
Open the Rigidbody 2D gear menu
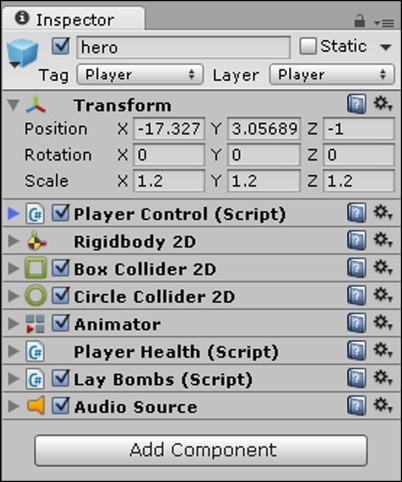[383, 240]
